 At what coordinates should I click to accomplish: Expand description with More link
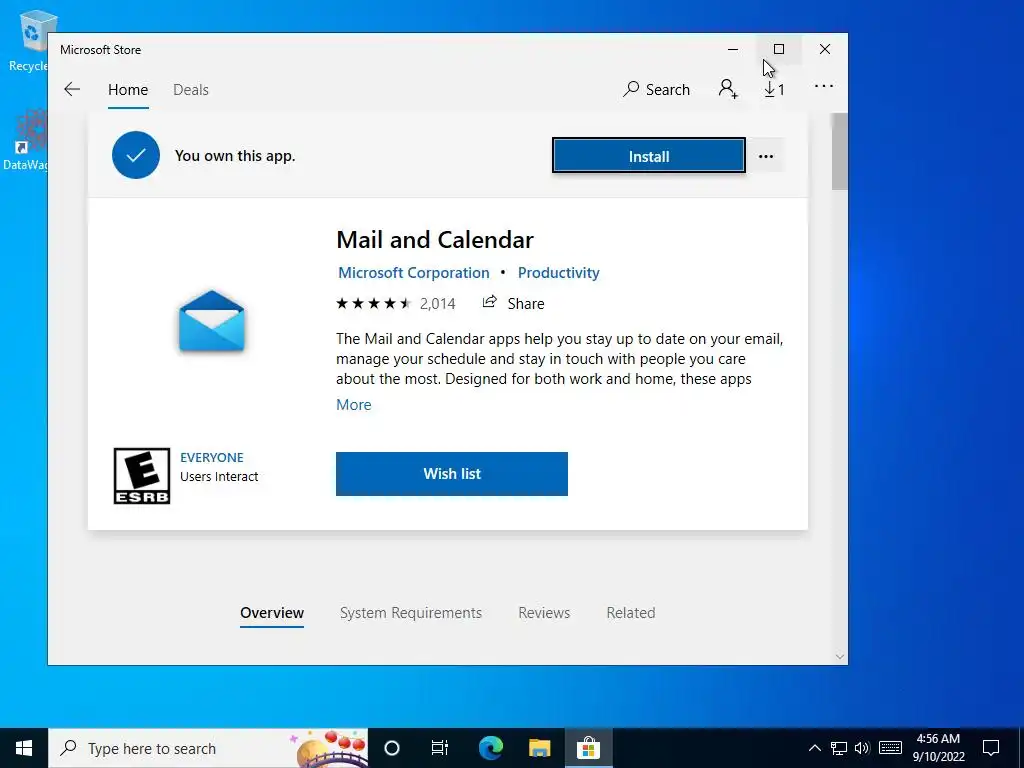click(353, 404)
